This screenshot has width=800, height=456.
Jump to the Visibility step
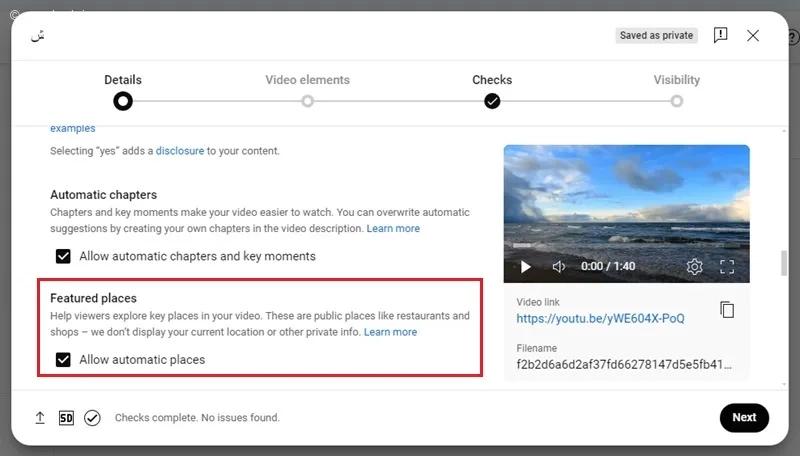[677, 101]
